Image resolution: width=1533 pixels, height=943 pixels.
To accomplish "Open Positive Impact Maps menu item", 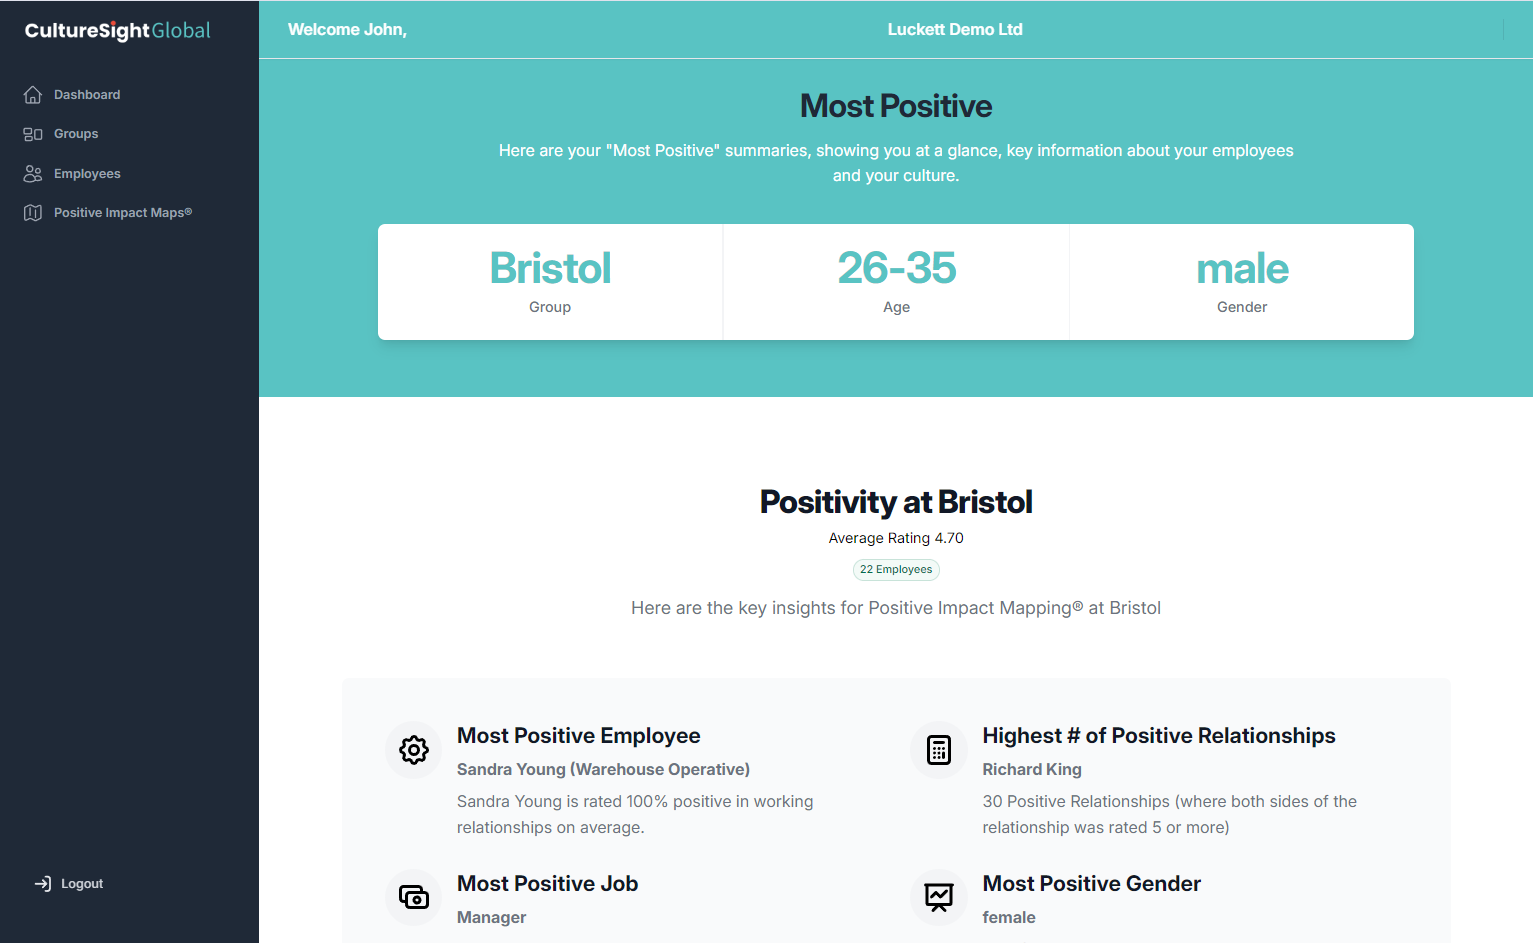I will (122, 213).
